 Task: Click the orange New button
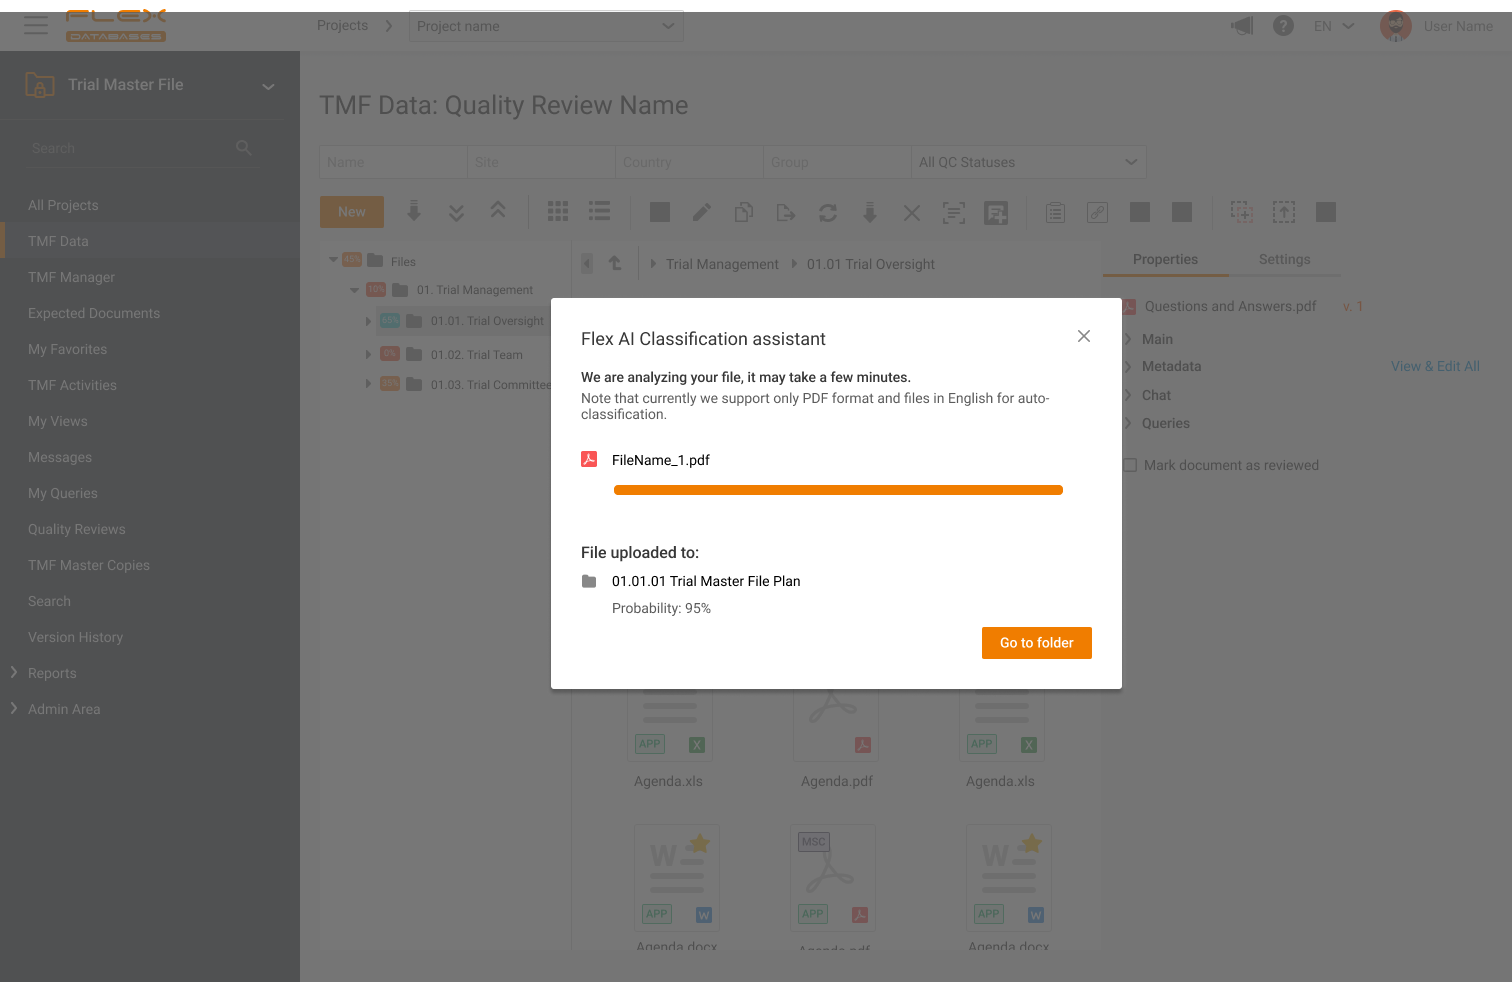pos(351,212)
